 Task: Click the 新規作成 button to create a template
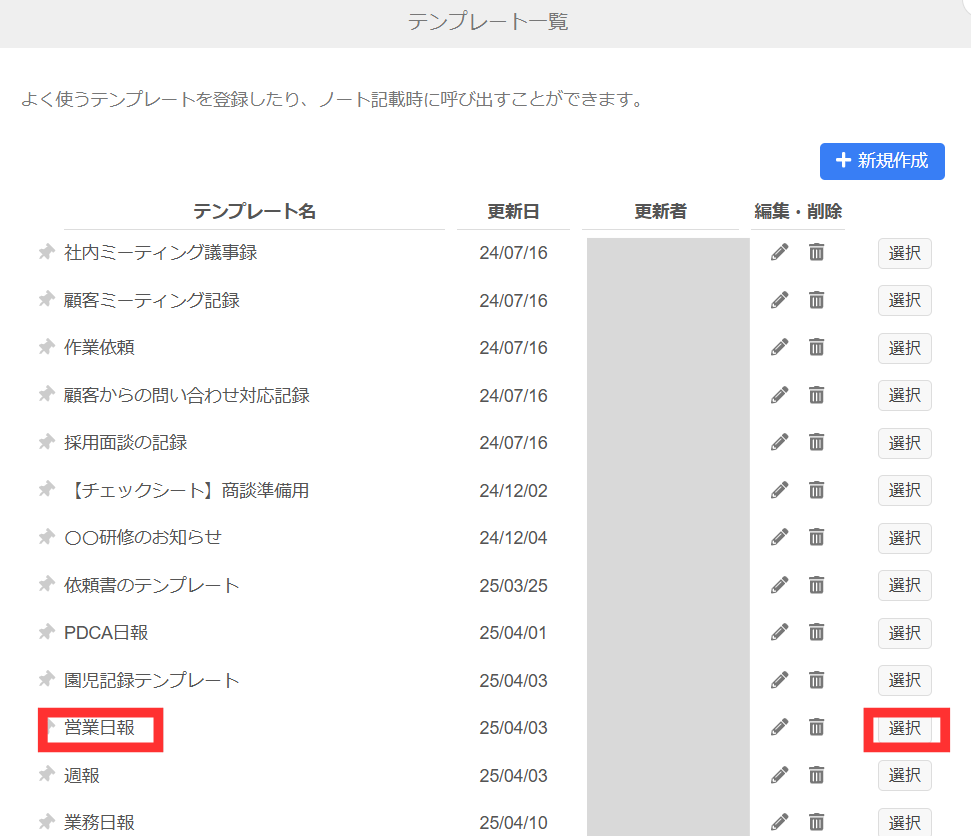click(882, 161)
